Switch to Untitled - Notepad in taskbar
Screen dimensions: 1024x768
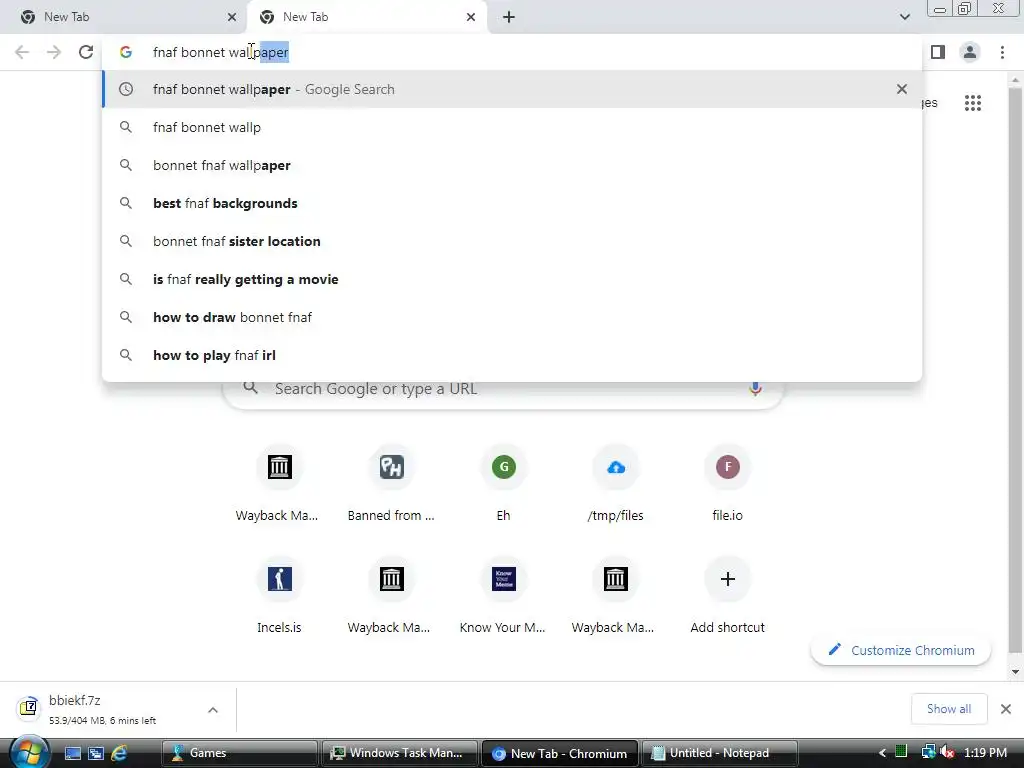click(x=718, y=753)
